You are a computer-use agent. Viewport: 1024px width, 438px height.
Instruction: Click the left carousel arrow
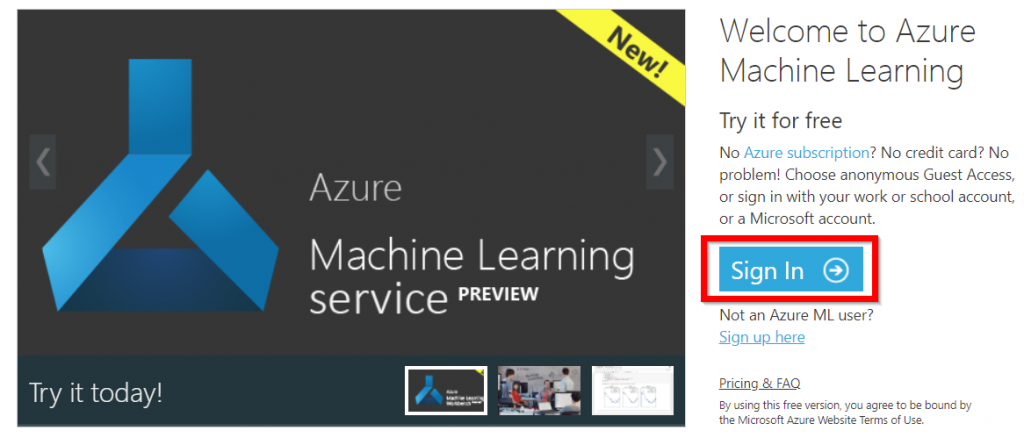pos(42,160)
